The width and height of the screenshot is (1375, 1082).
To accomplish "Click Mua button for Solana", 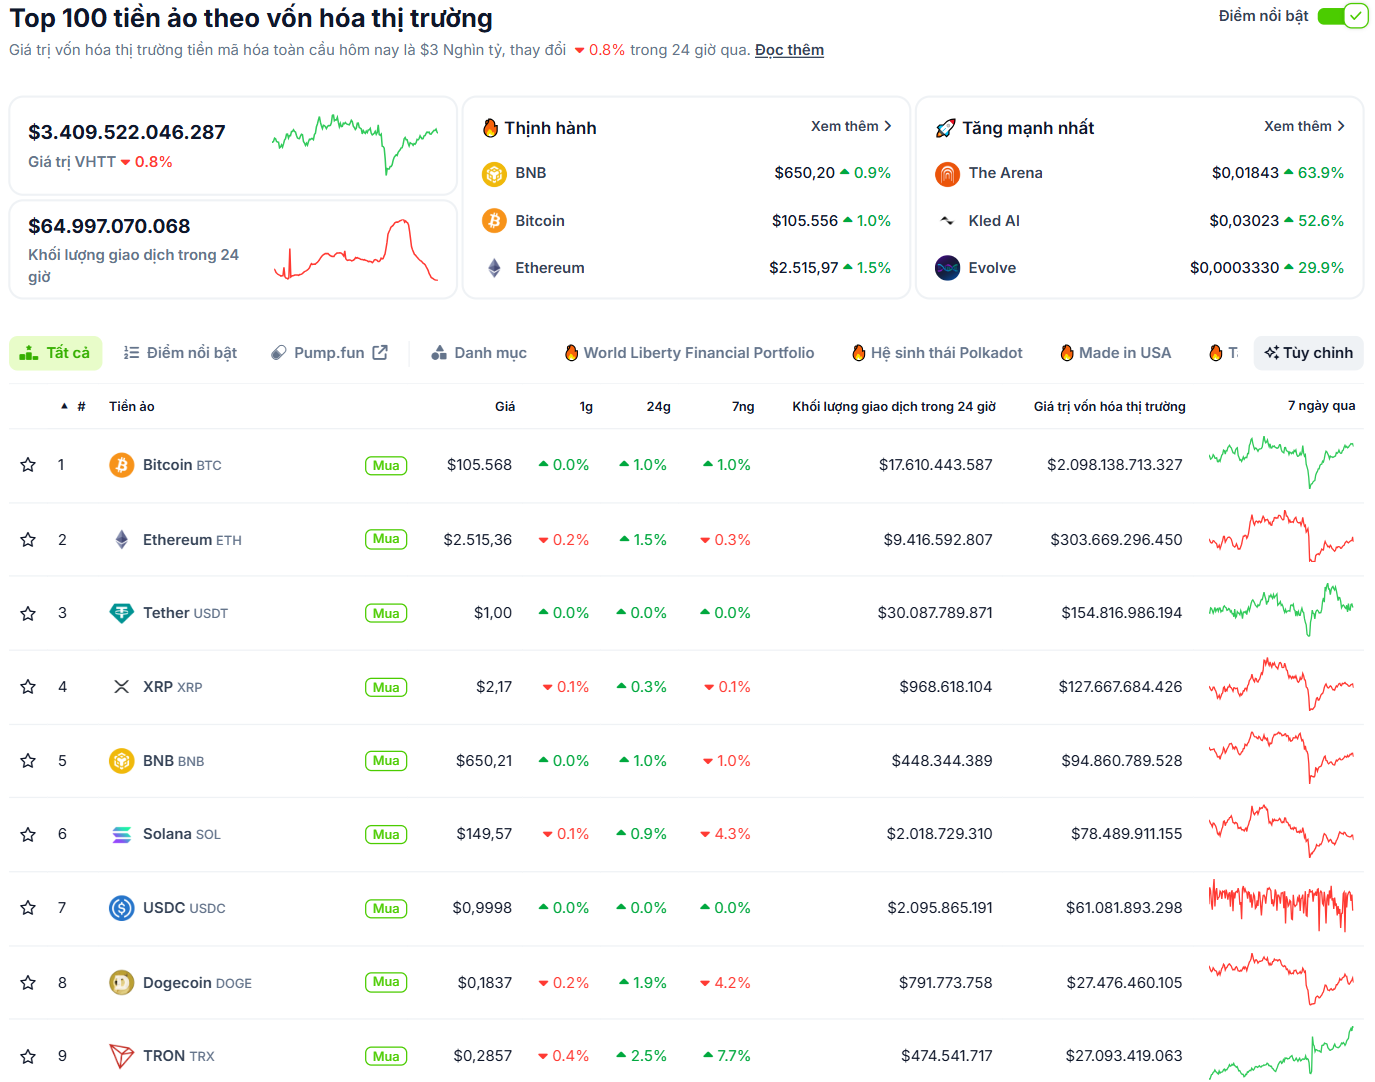I will (386, 834).
